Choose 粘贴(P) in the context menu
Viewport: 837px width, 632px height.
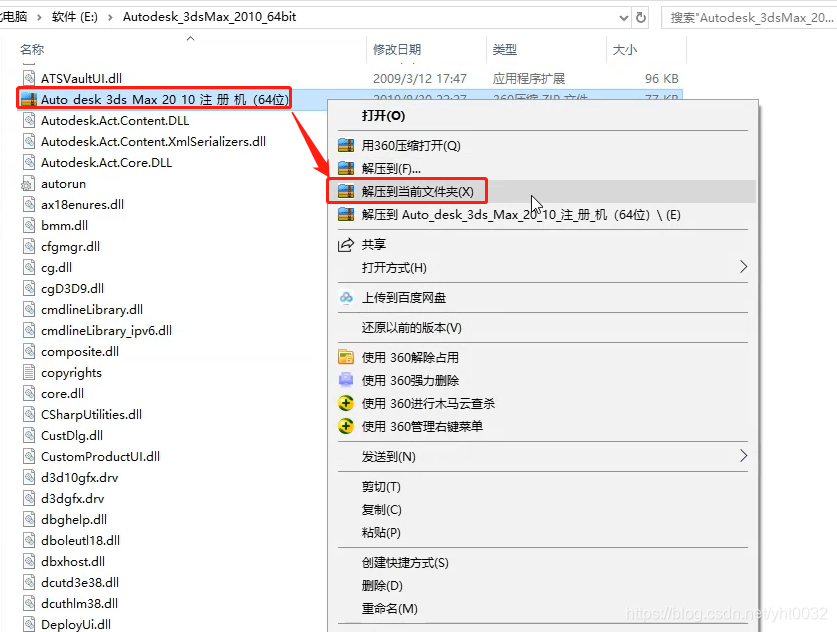coord(543,532)
